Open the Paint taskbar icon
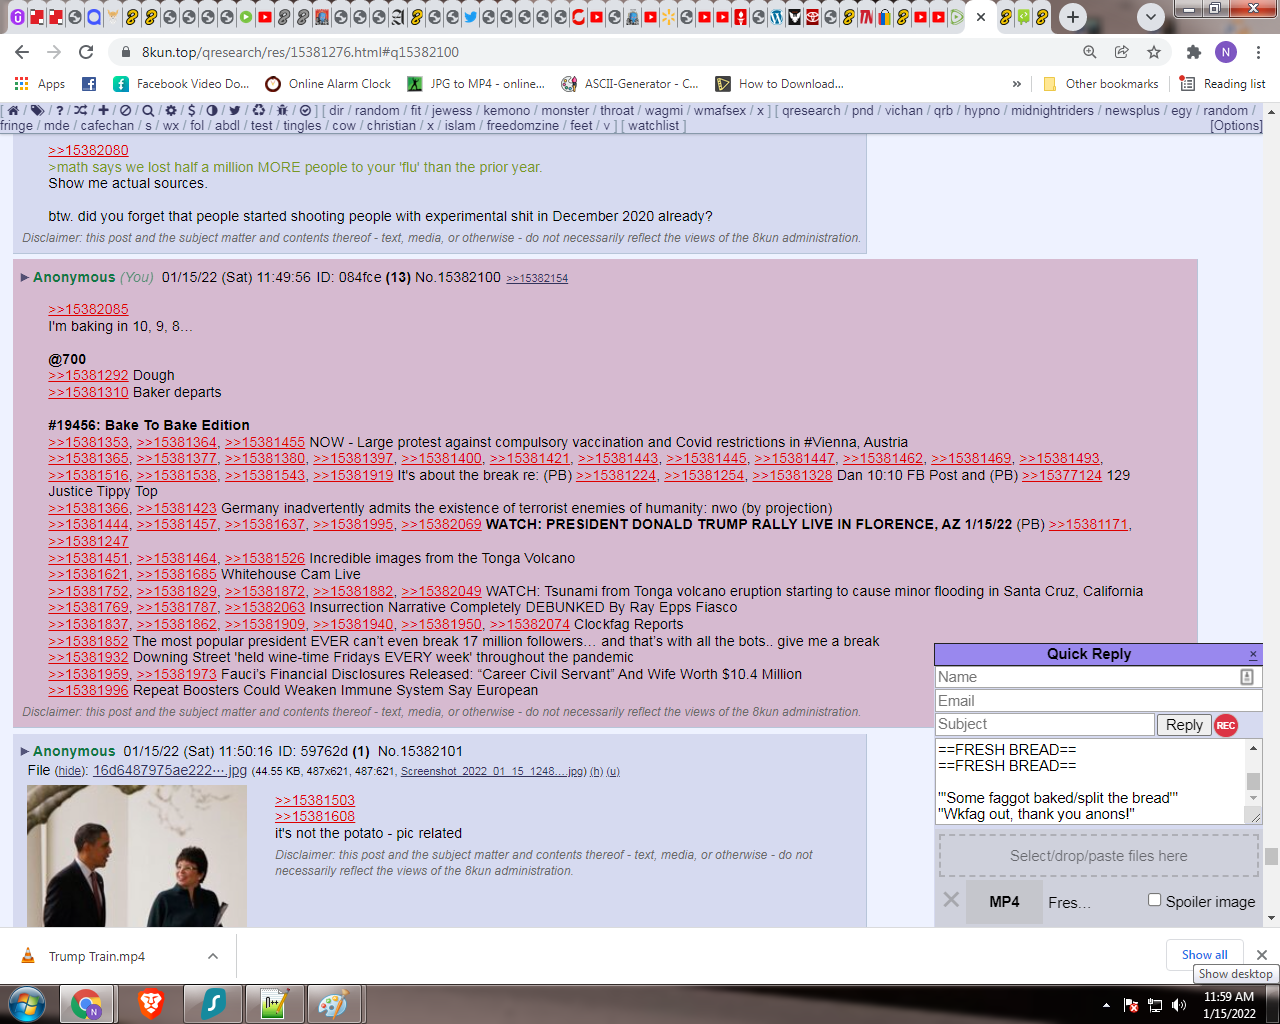1280x1024 pixels. point(332,1003)
